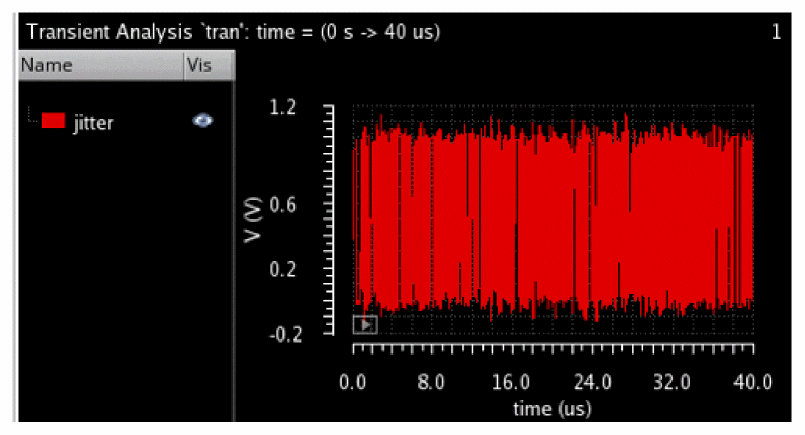Toggle visibility eye for jitter signal

coord(203,121)
